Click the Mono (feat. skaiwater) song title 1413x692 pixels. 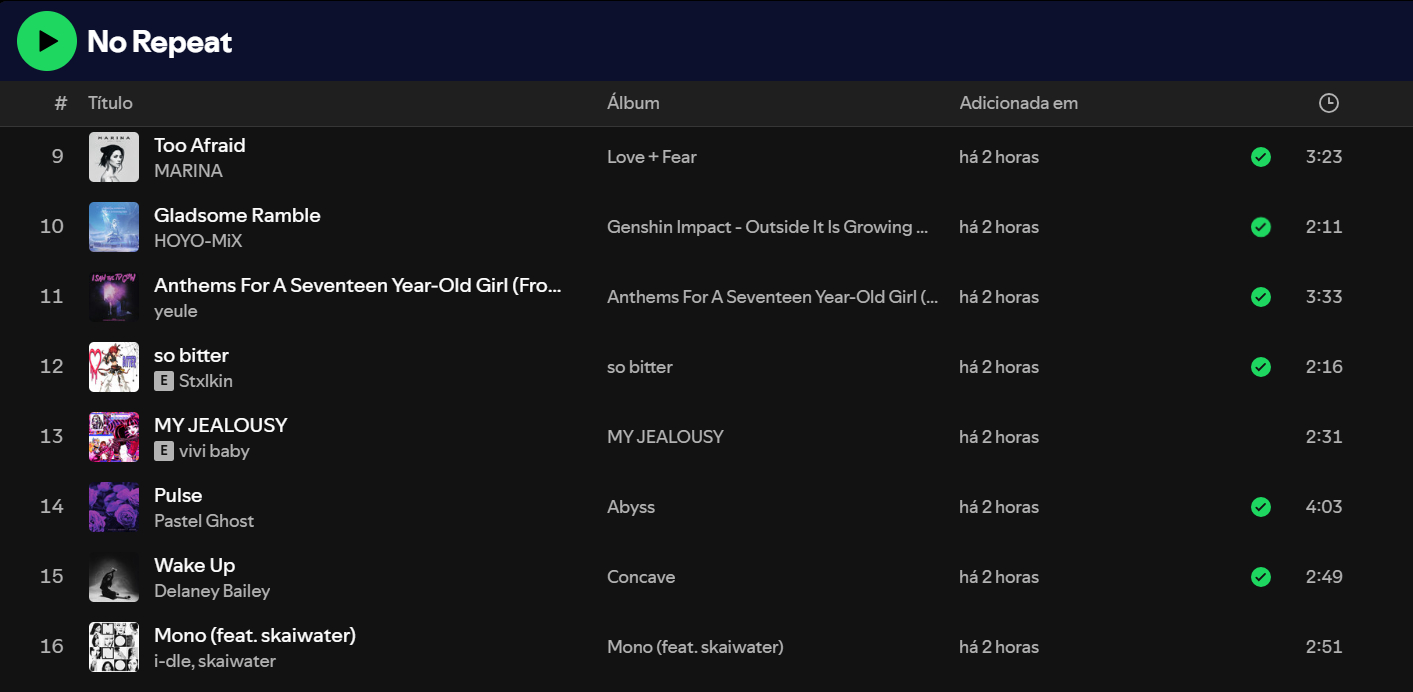(x=255, y=635)
